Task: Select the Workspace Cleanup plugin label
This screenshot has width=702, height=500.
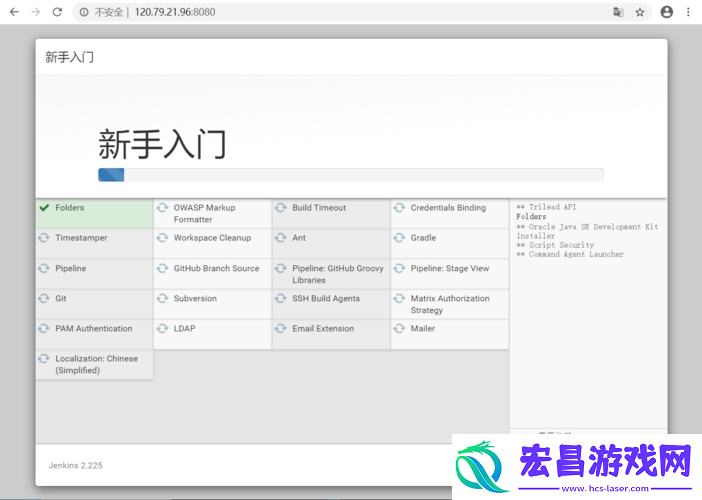Action: [x=212, y=238]
